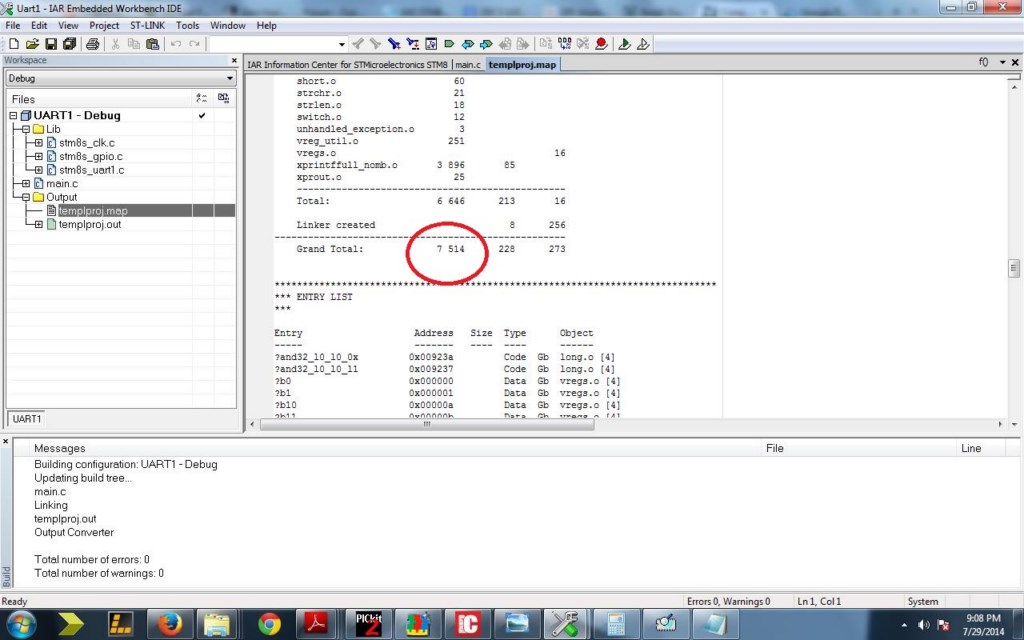Collapse the Lib folder in workspace tree
Screen dimensions: 1024x640
25,130
